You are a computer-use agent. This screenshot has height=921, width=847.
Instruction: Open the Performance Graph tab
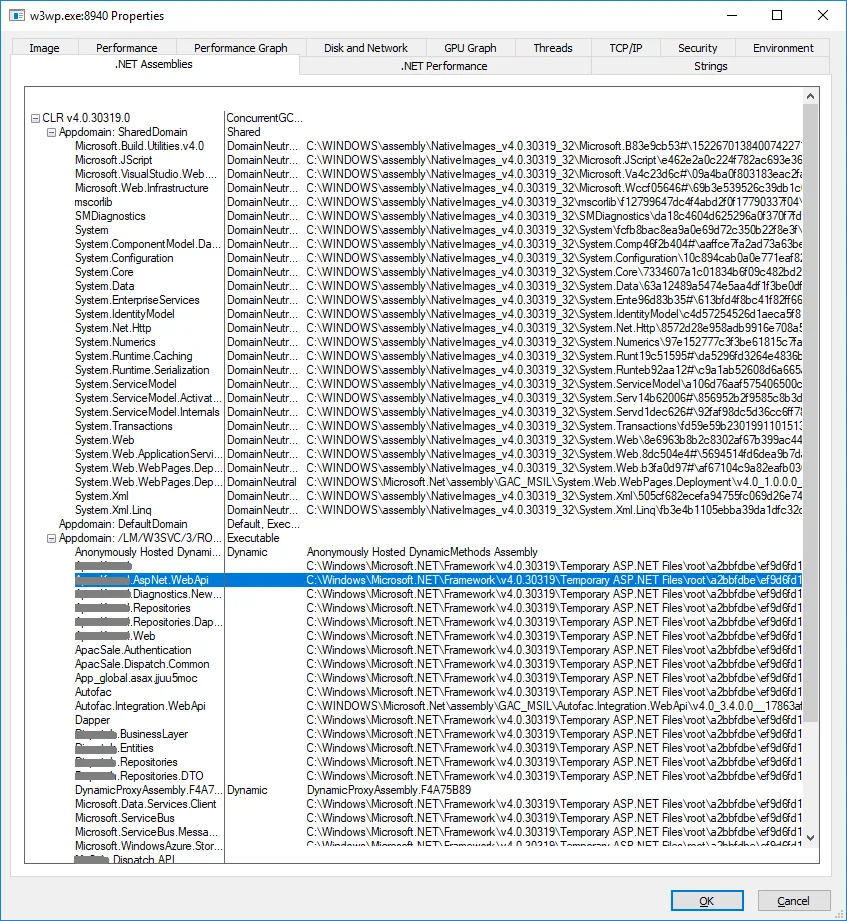coord(240,48)
